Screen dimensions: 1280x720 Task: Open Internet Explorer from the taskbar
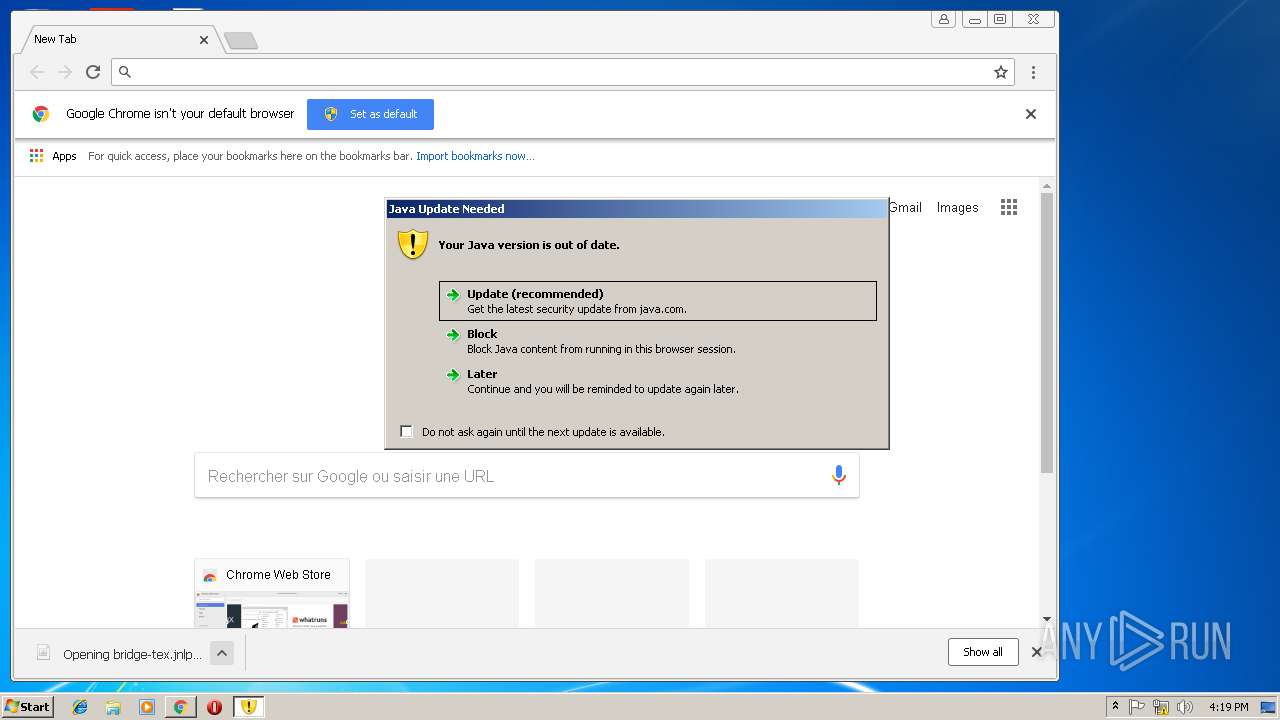pos(80,707)
